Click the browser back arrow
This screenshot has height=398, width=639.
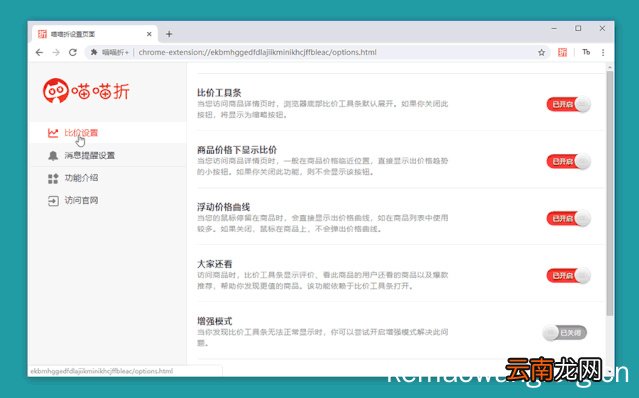coord(39,52)
